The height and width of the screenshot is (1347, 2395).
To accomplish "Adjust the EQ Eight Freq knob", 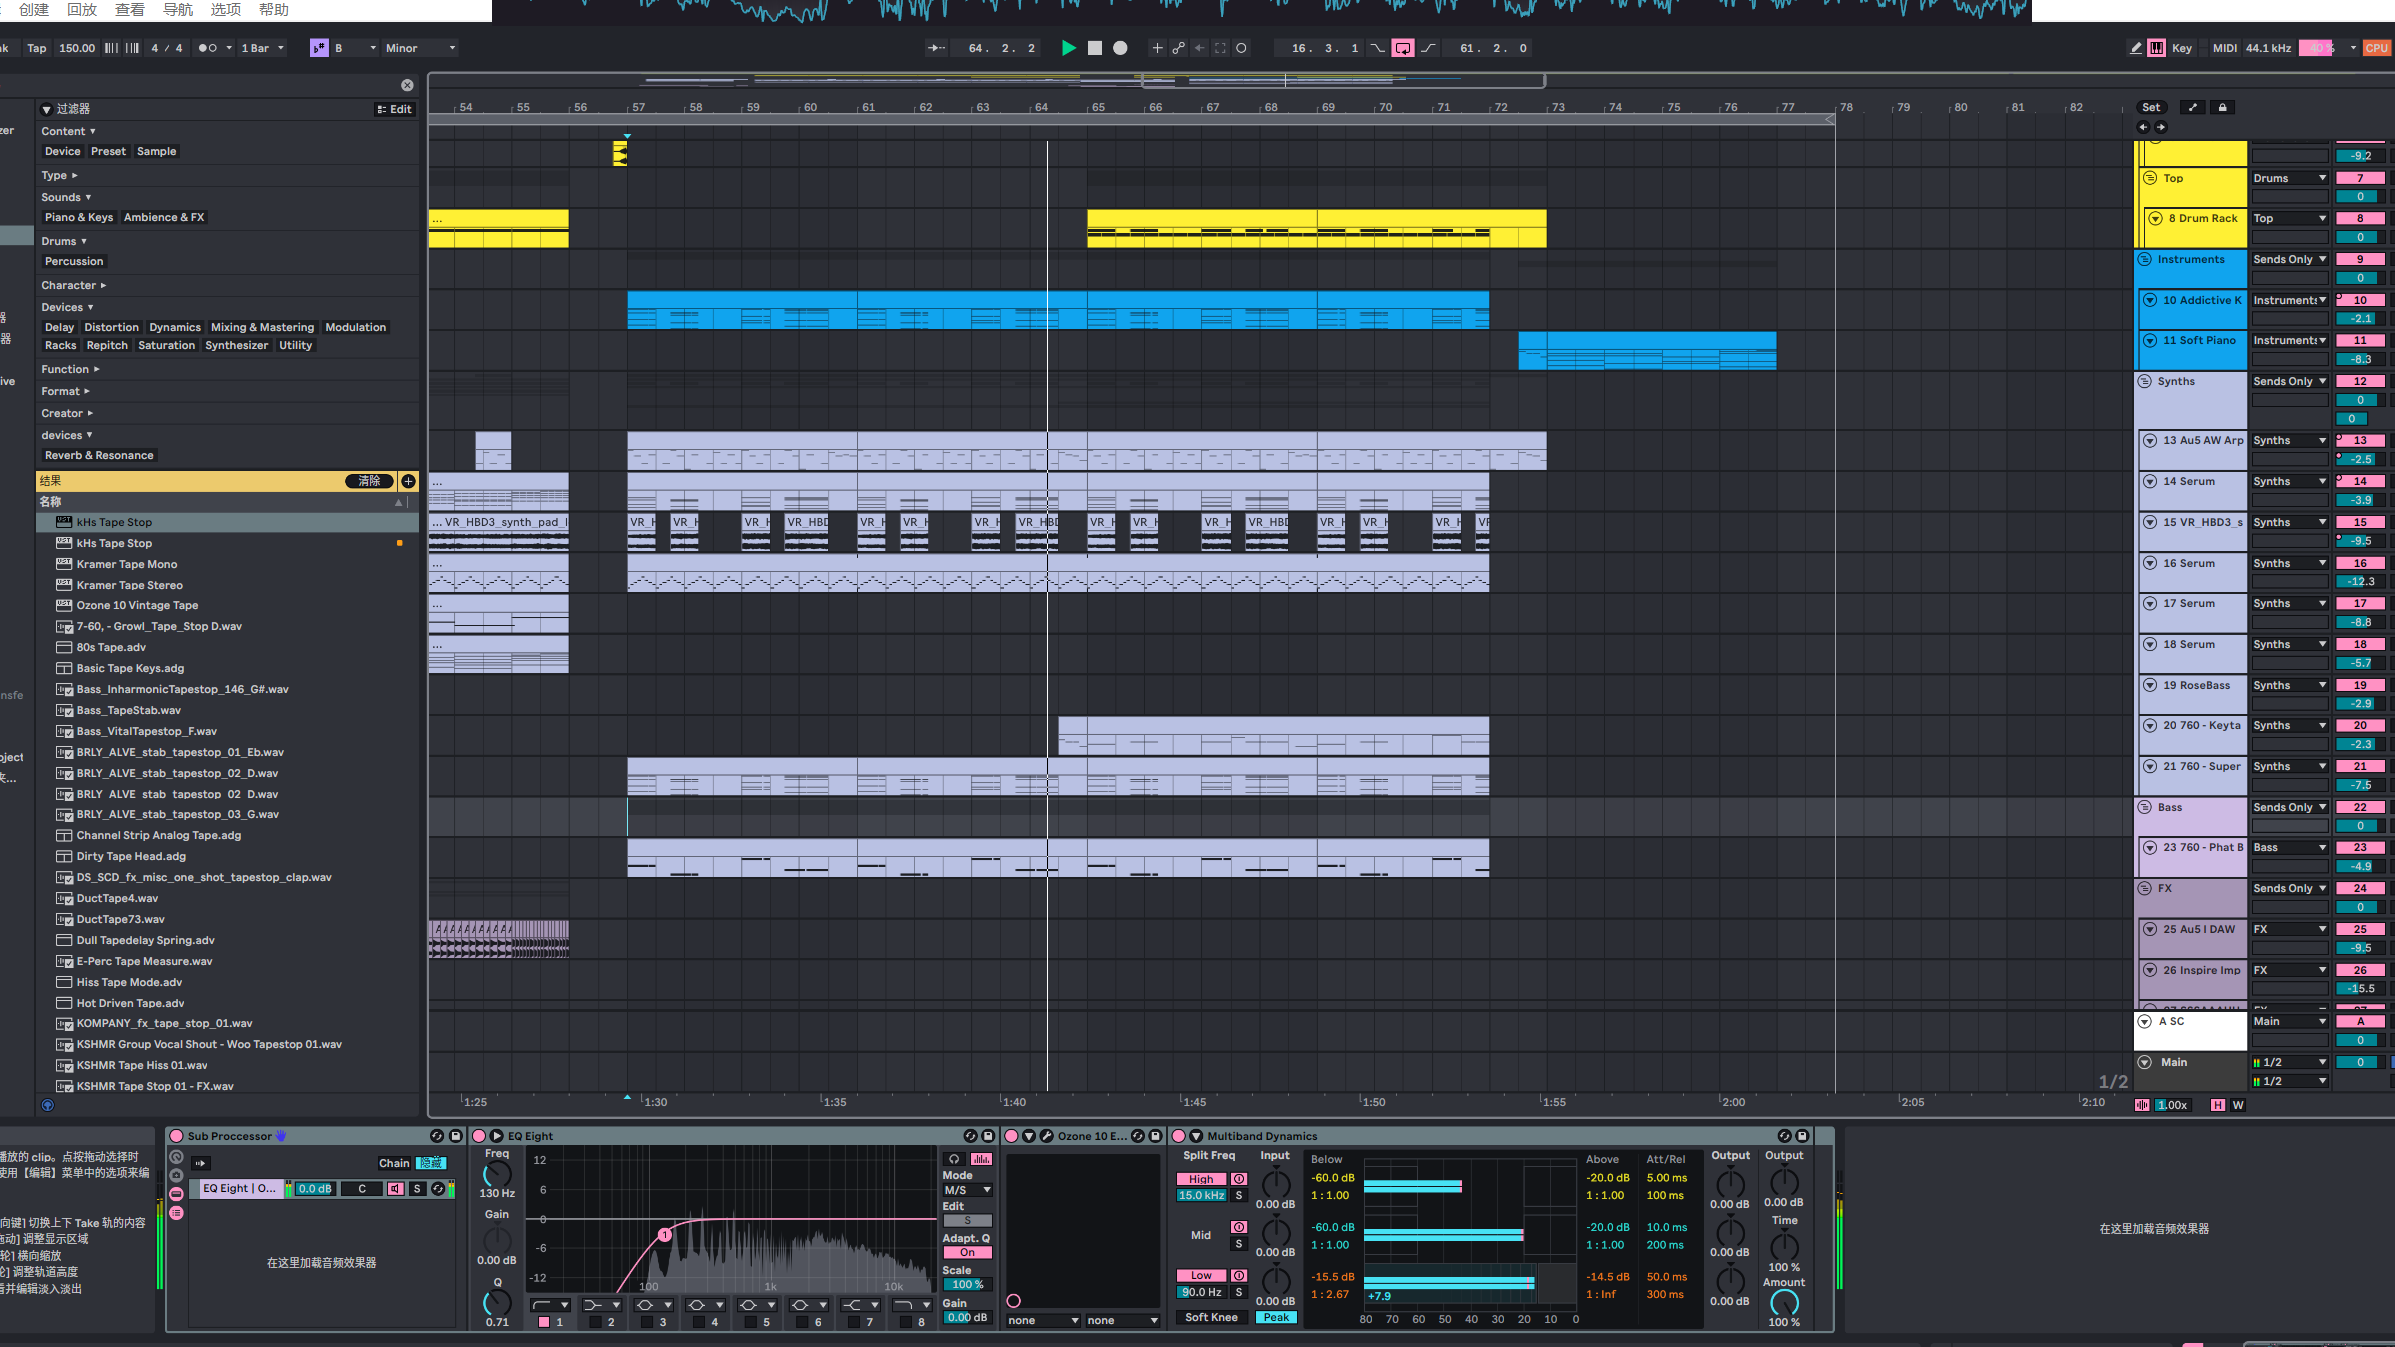I will tap(497, 1175).
